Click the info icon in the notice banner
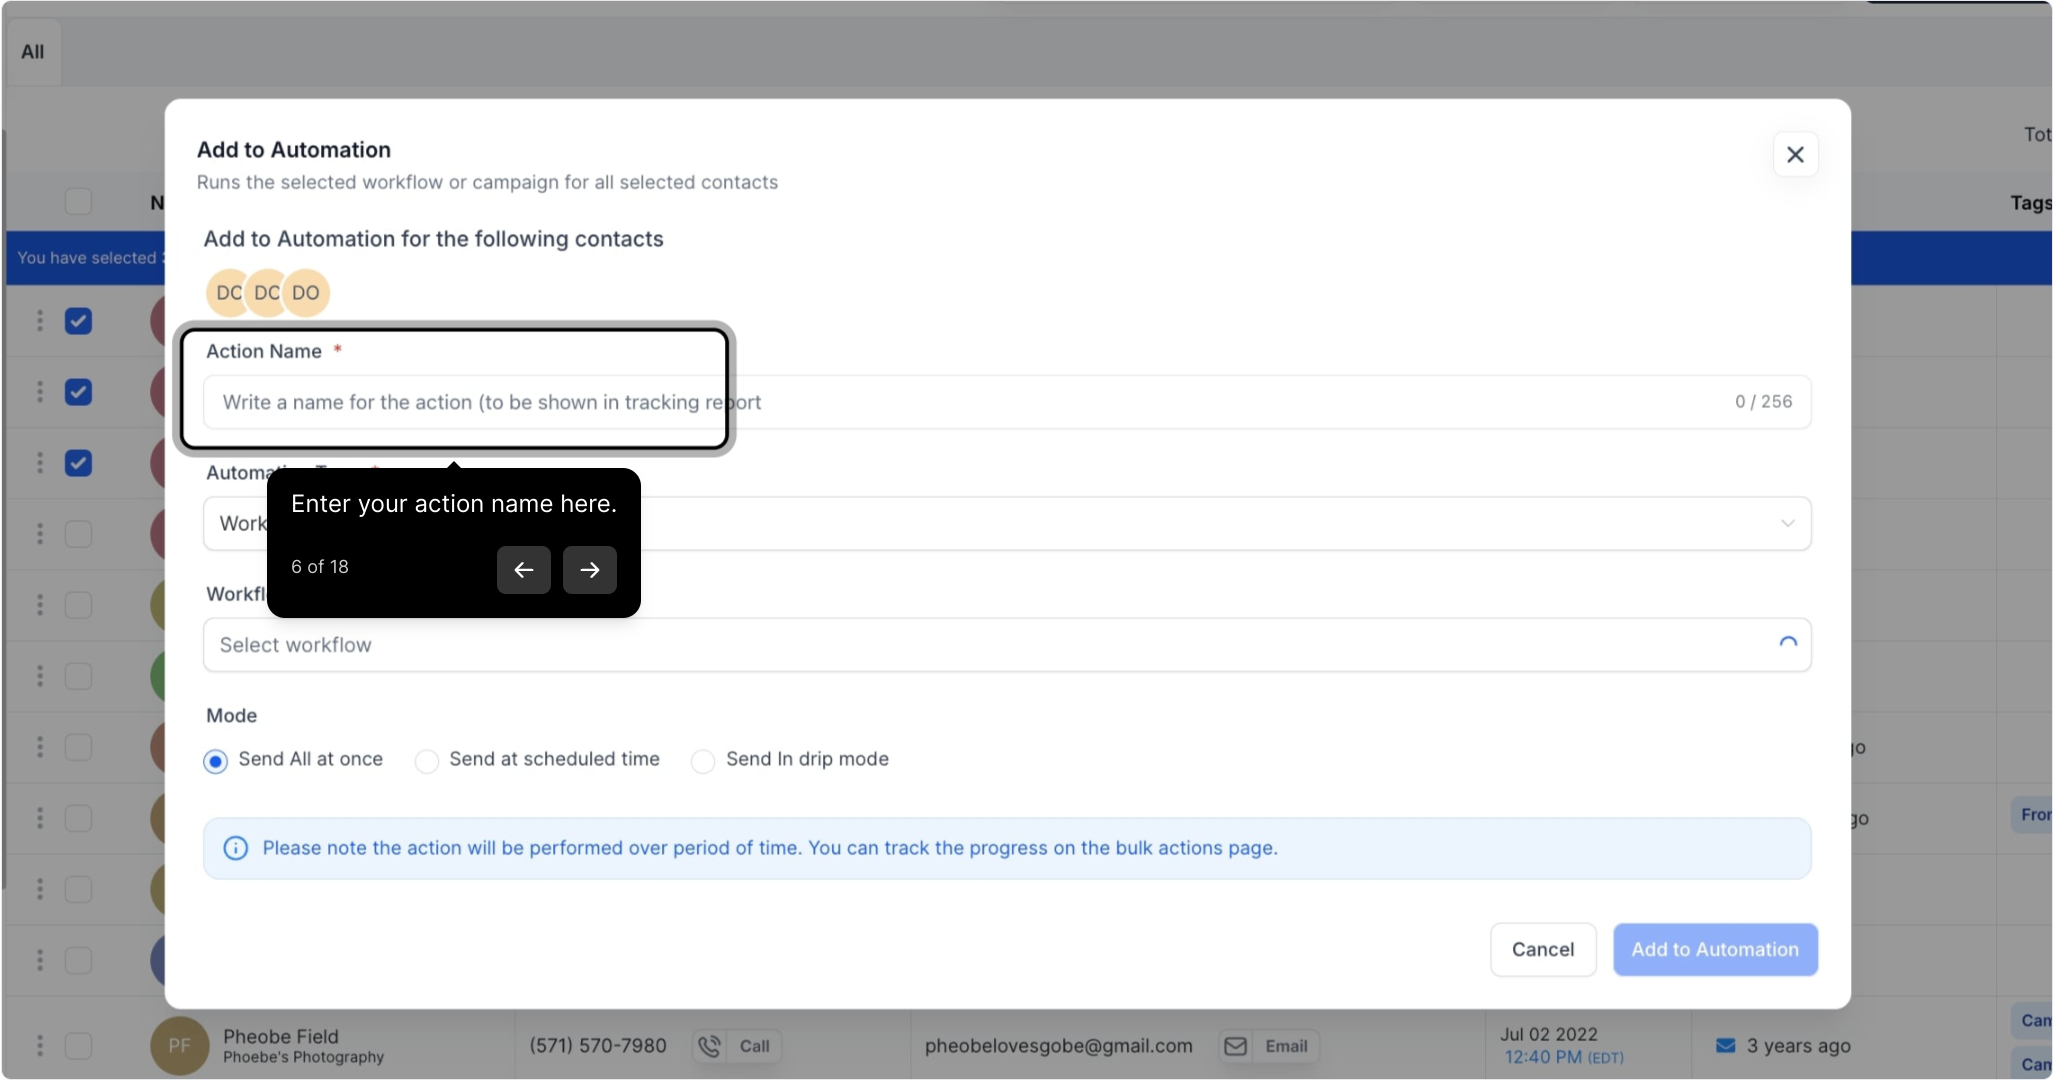 (x=235, y=848)
